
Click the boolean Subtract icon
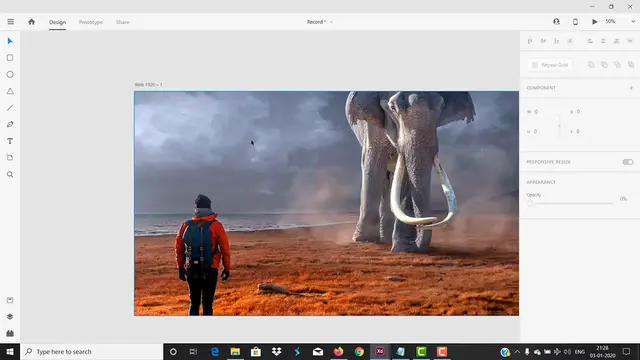pos(604,64)
